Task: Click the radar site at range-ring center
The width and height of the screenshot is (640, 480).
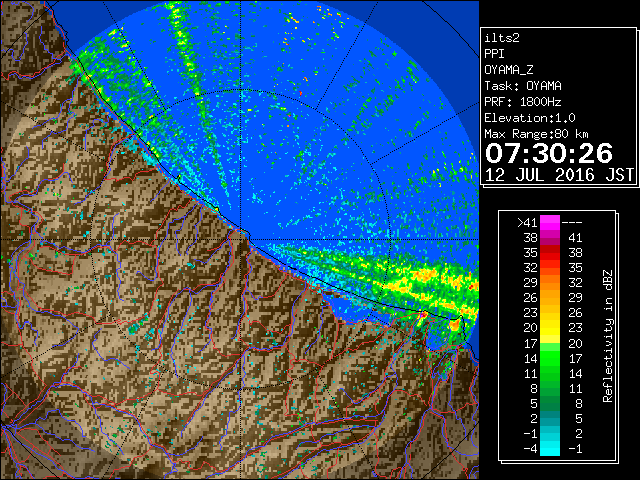Action: 241,240
